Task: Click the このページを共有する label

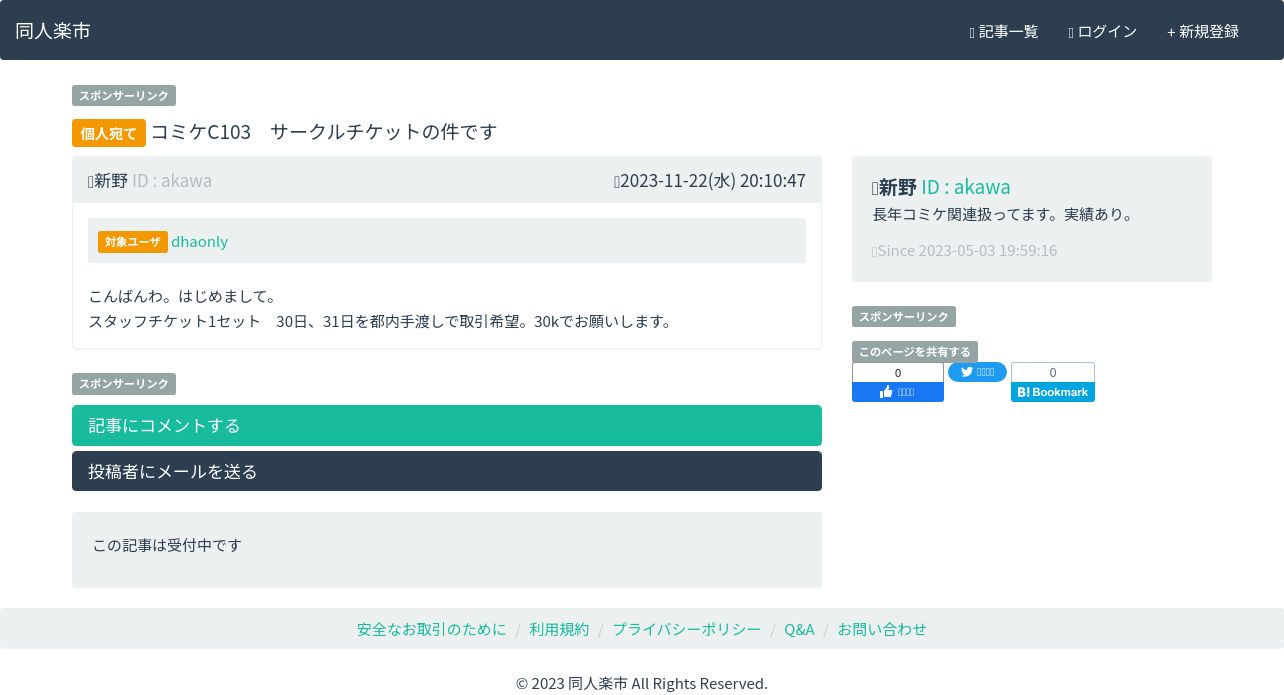Action: pos(915,352)
